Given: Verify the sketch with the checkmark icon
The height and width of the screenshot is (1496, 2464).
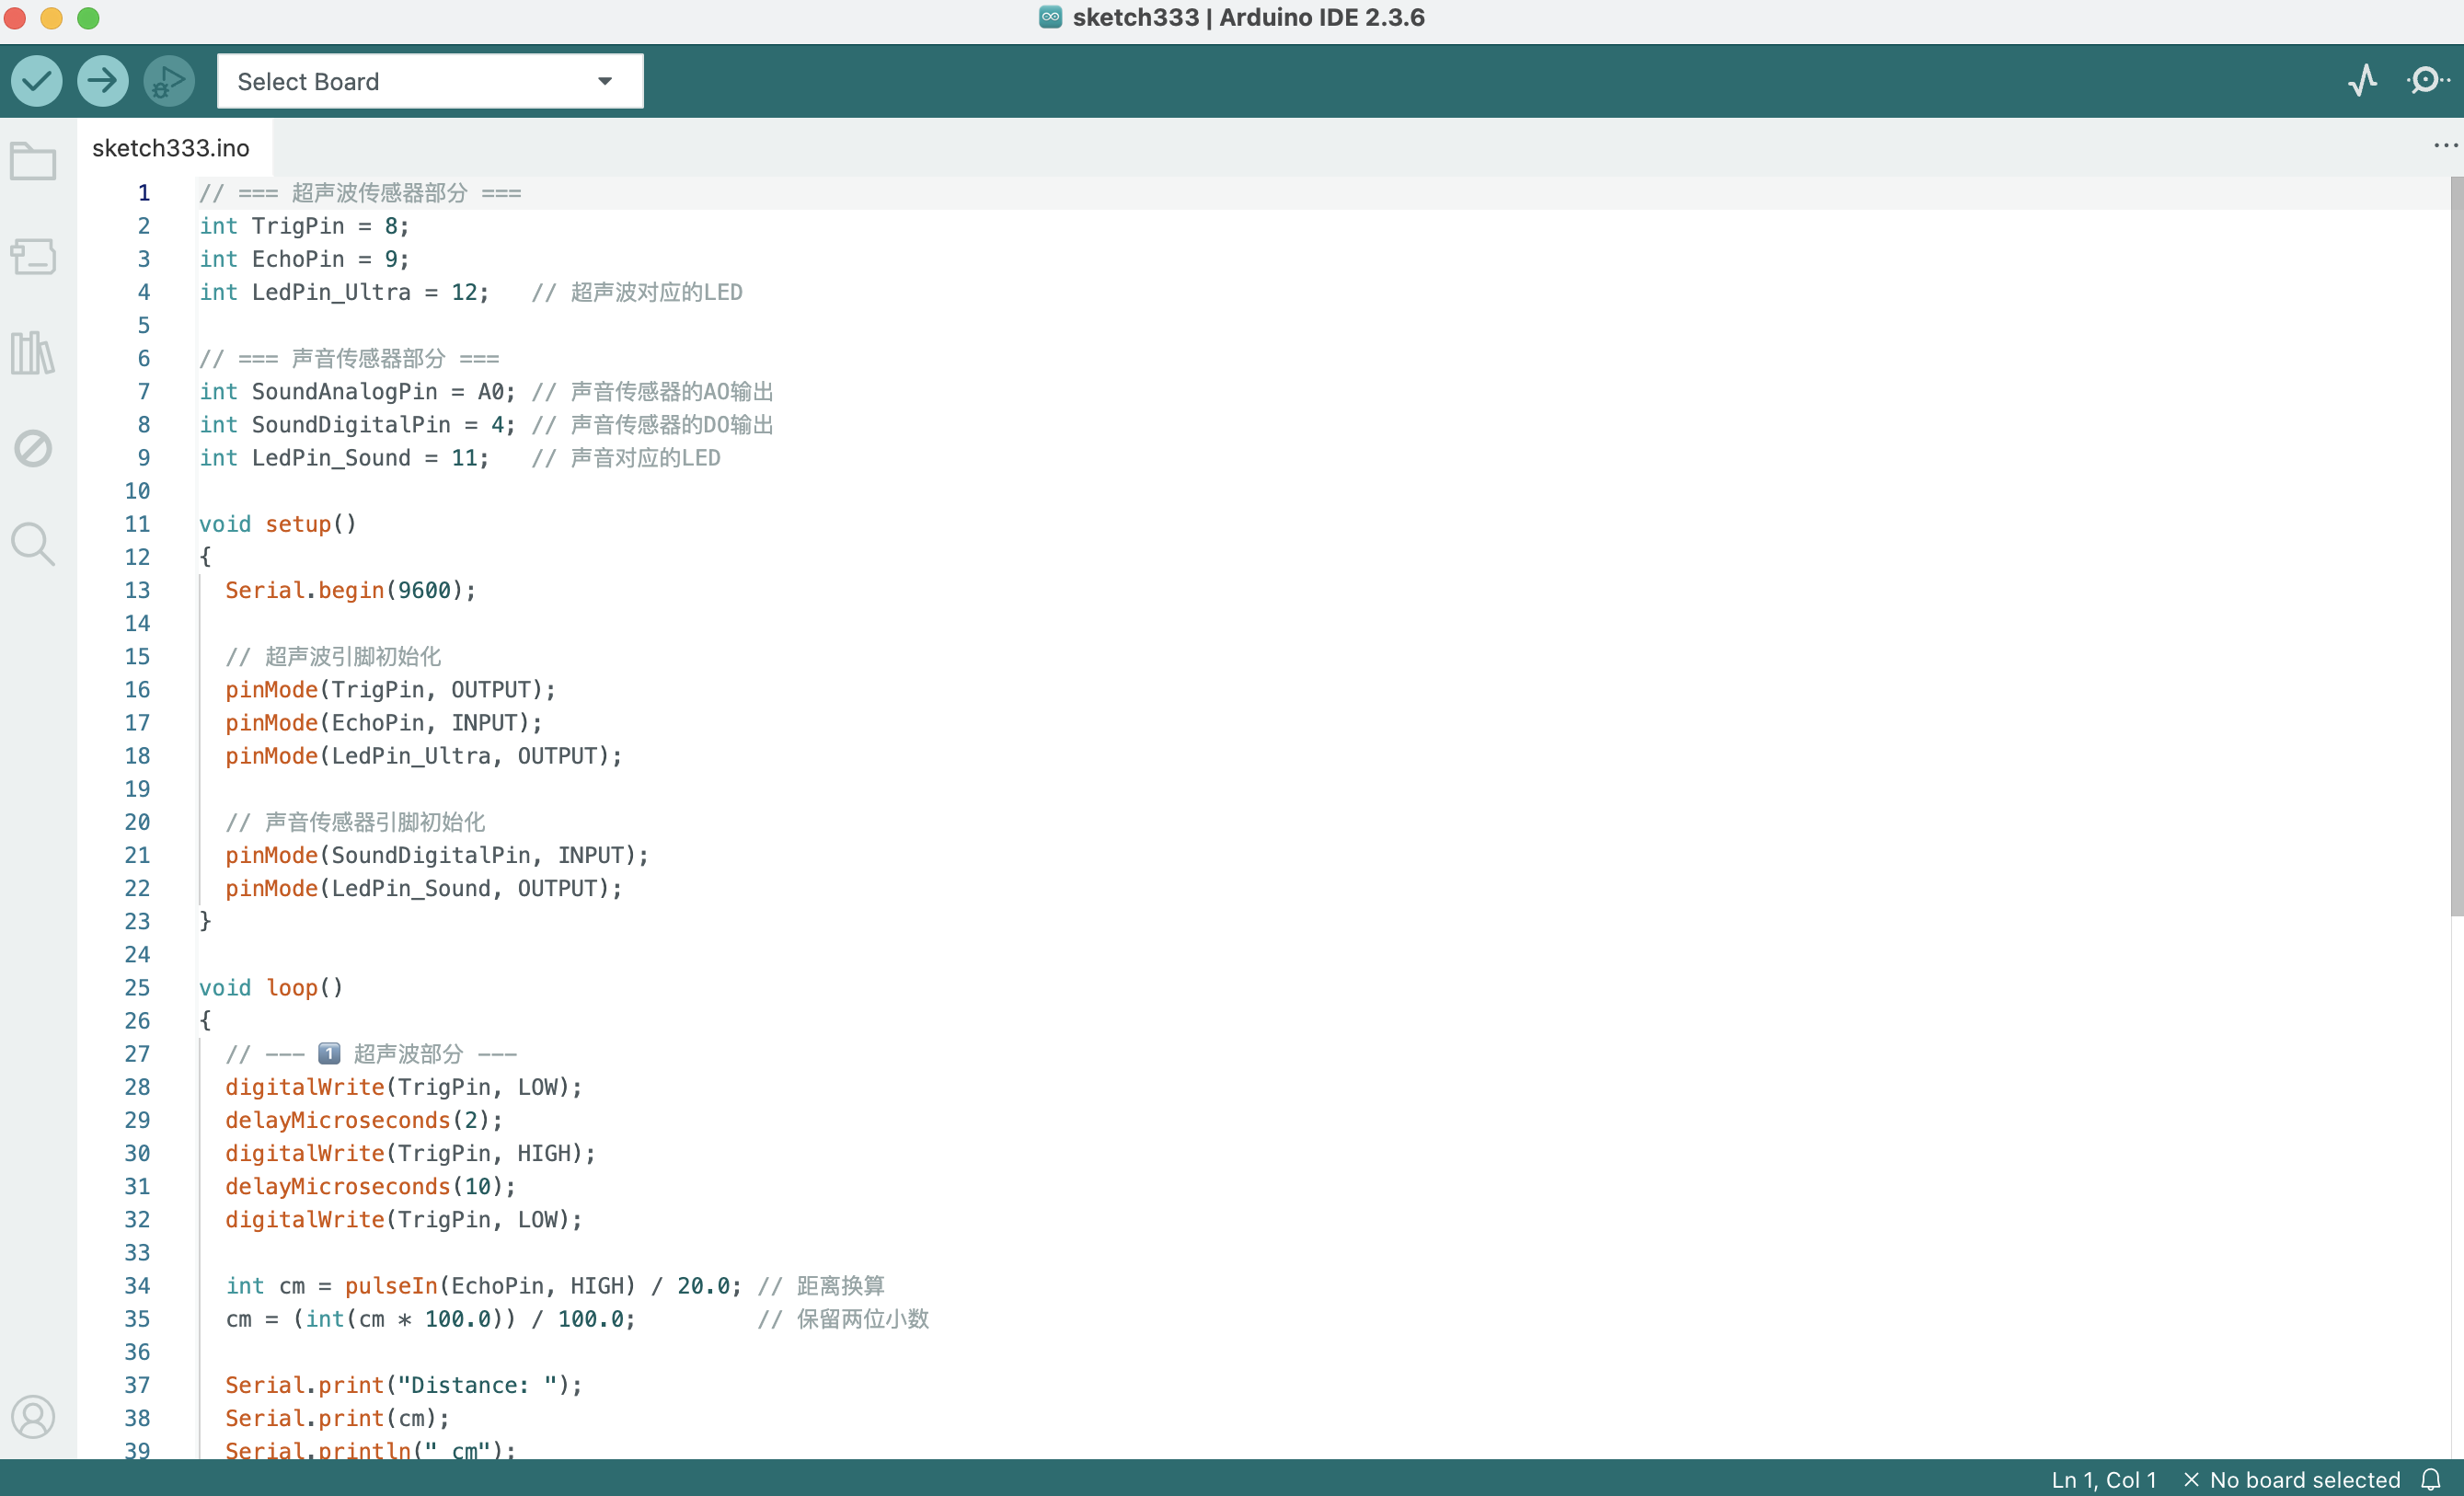Looking at the screenshot, I should coord(36,80).
